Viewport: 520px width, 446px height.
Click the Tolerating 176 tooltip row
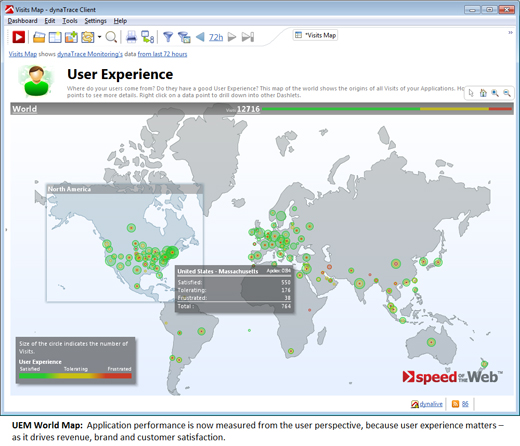[234, 290]
